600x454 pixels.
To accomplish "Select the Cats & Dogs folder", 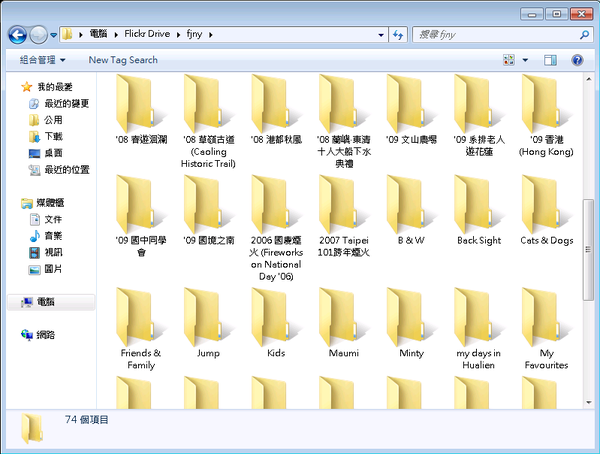I will pyautogui.click(x=546, y=210).
